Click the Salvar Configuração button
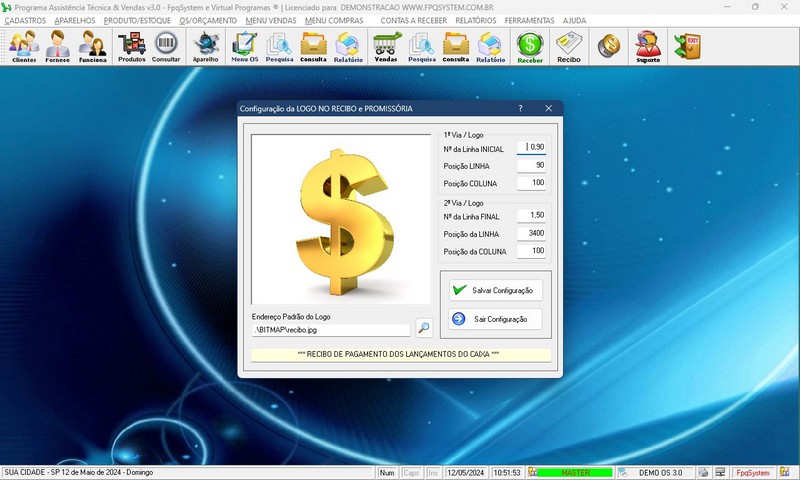800x480 pixels. pyautogui.click(x=495, y=290)
